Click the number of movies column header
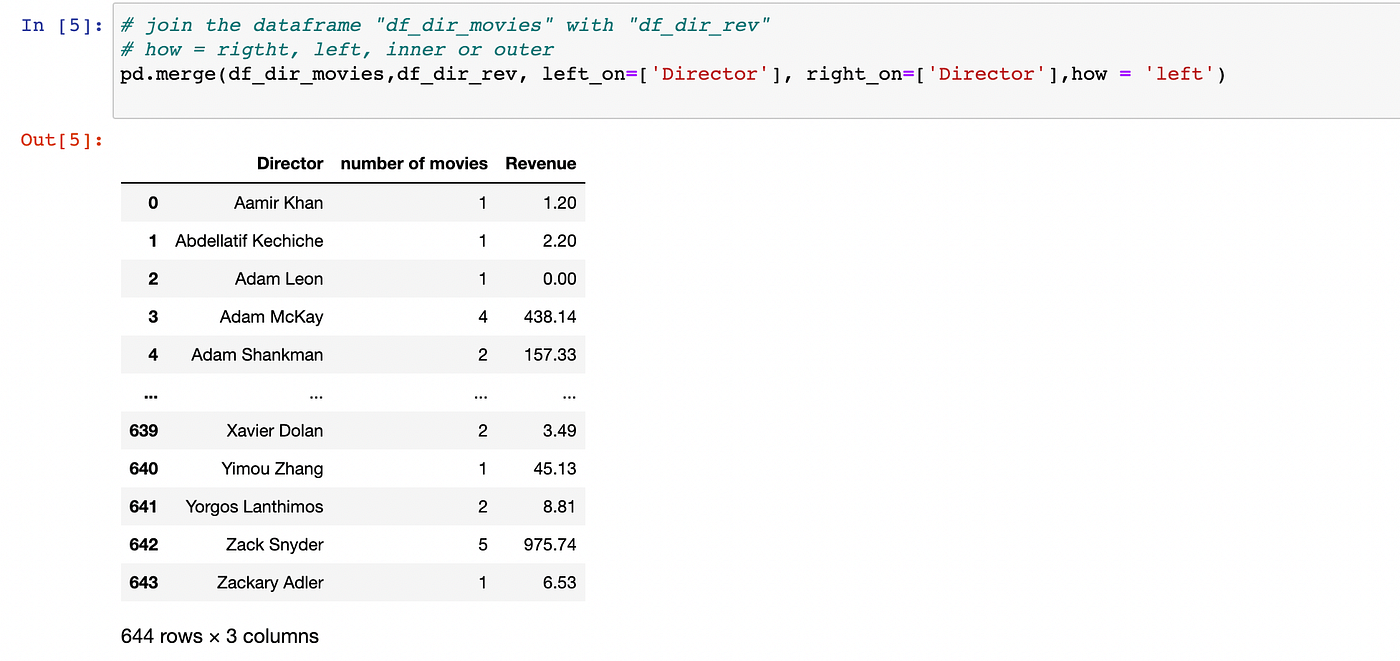 413,163
